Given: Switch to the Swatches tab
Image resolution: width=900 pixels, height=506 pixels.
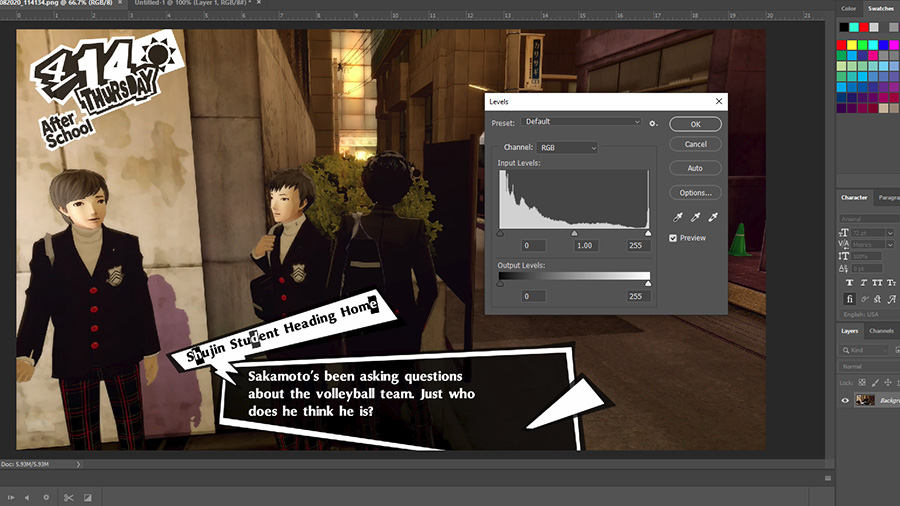Looking at the screenshot, I should 880,9.
